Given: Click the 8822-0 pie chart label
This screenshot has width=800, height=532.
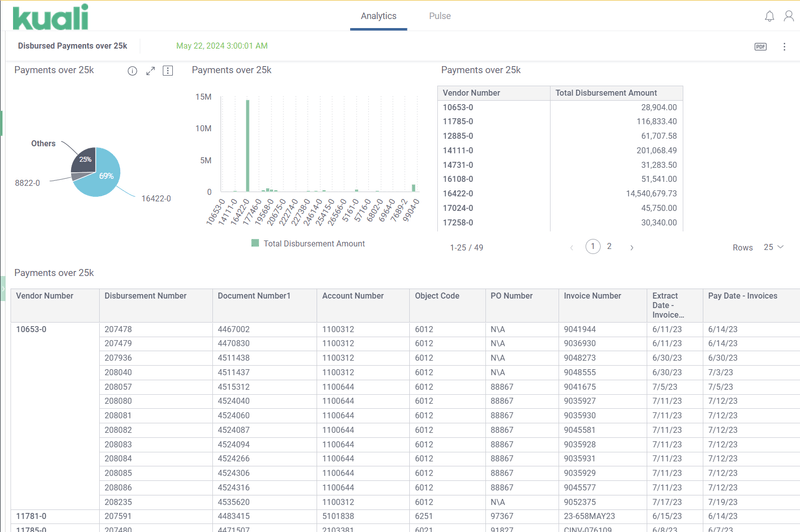Looking at the screenshot, I should [x=28, y=183].
